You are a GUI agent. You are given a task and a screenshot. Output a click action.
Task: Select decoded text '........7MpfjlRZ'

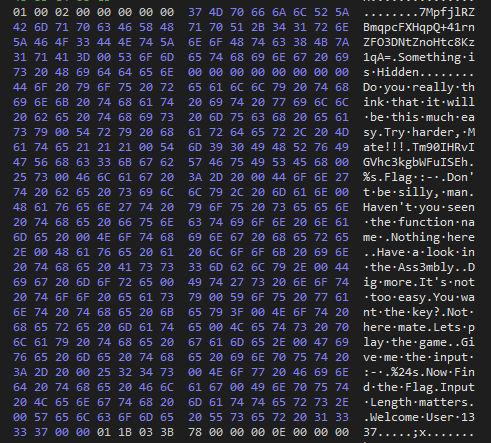tap(419, 12)
